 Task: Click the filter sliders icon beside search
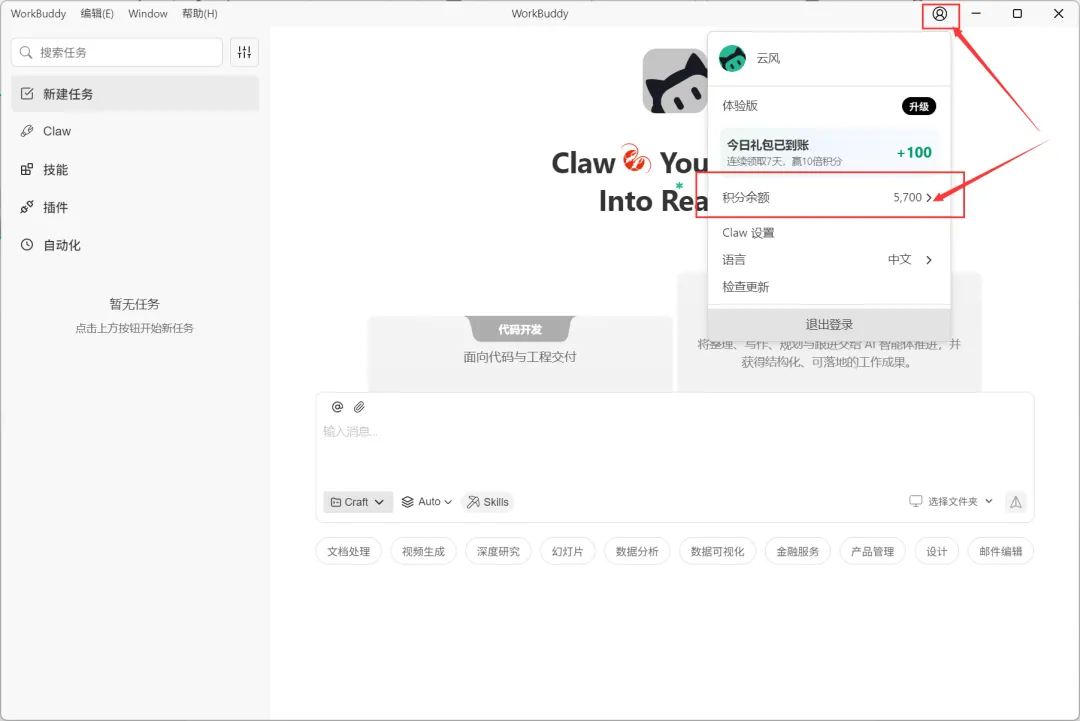click(245, 52)
